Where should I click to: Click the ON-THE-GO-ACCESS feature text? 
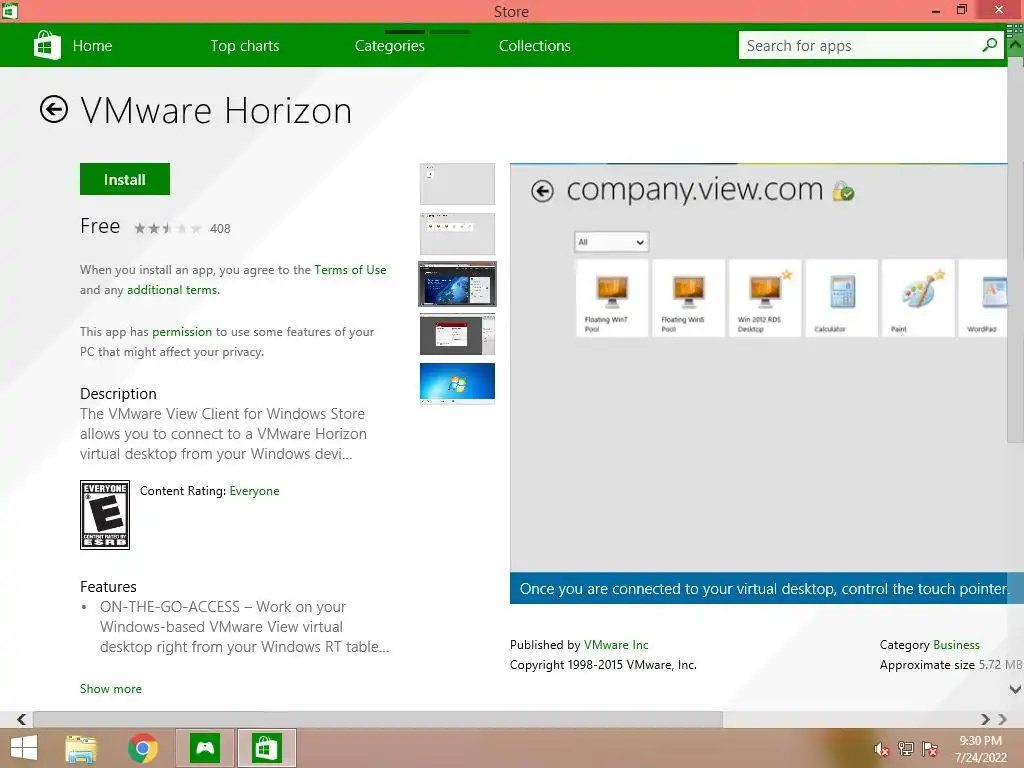(244, 627)
